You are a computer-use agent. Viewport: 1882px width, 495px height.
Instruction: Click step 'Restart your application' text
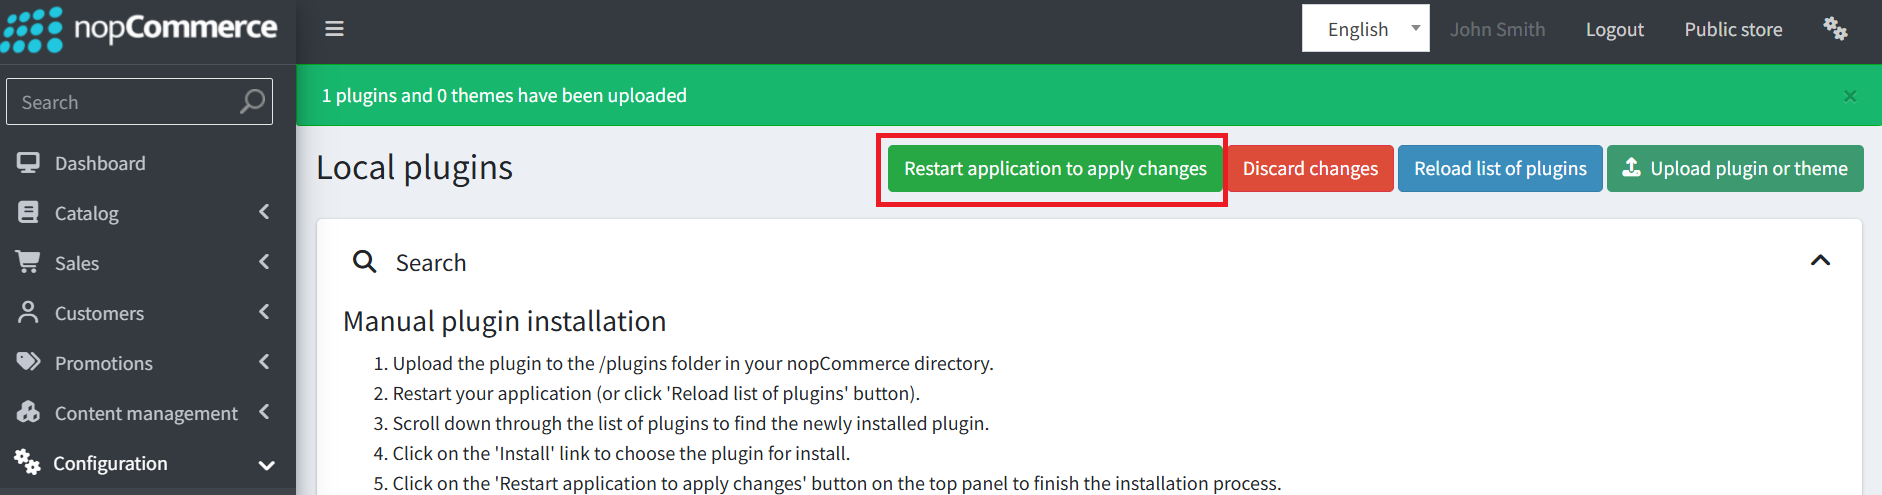[656, 394]
